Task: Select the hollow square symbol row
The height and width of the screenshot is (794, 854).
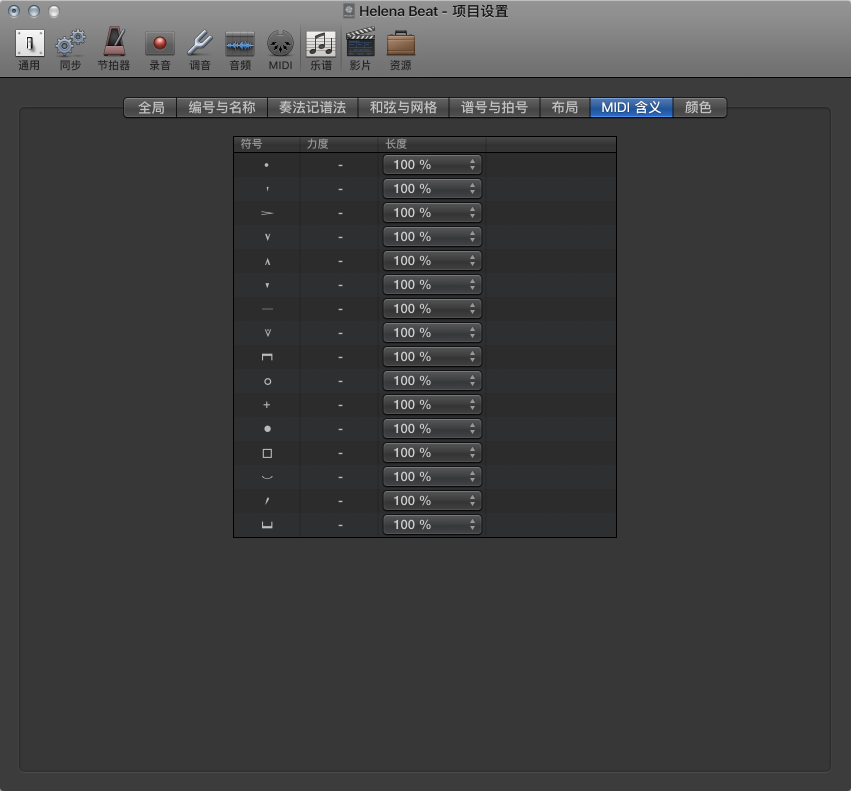Action: pyautogui.click(x=267, y=453)
